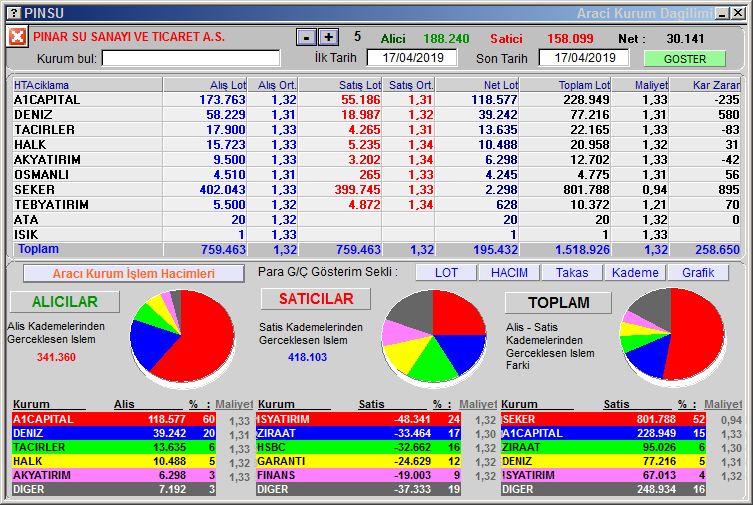Click the Son Tarih date field
Image resolution: width=753 pixels, height=505 pixels.
pos(584,58)
